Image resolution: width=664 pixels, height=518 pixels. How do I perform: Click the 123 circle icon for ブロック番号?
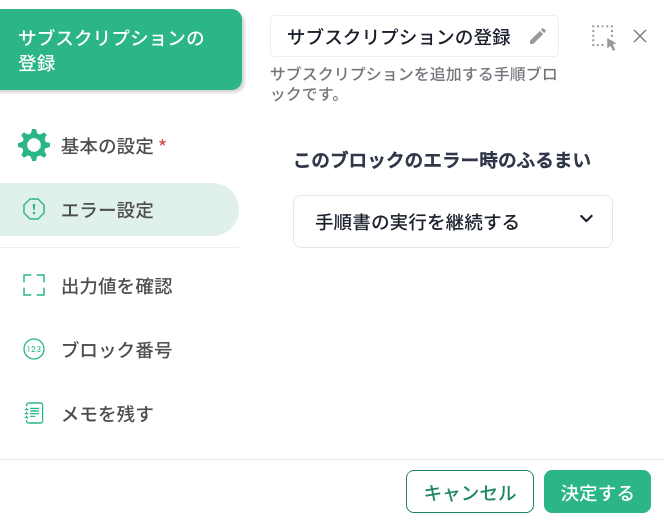[x=34, y=349]
